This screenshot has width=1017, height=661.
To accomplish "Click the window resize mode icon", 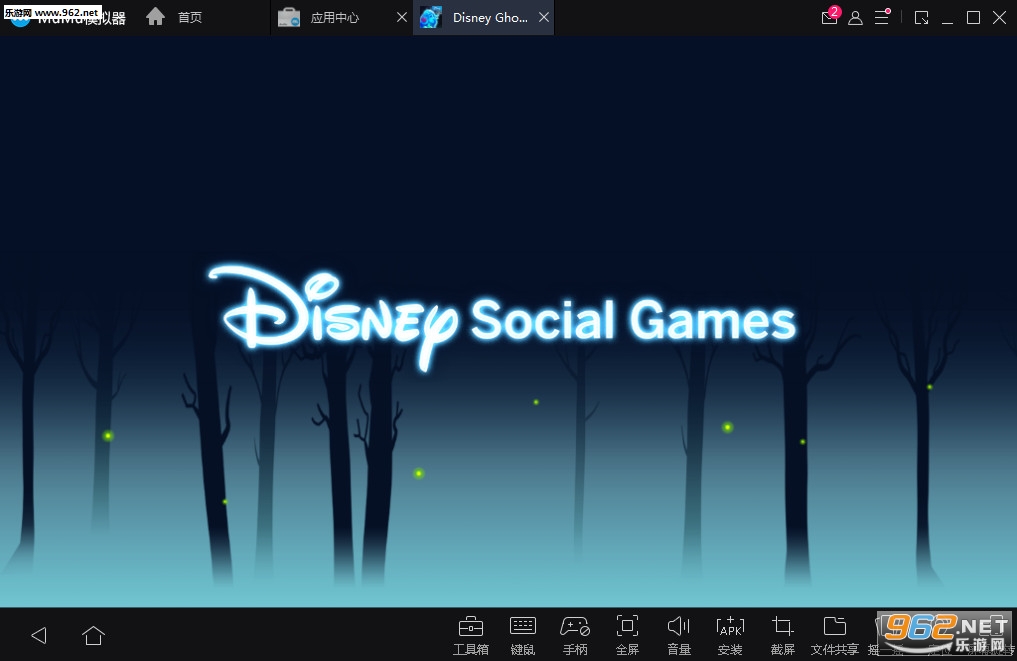I will click(x=922, y=18).
